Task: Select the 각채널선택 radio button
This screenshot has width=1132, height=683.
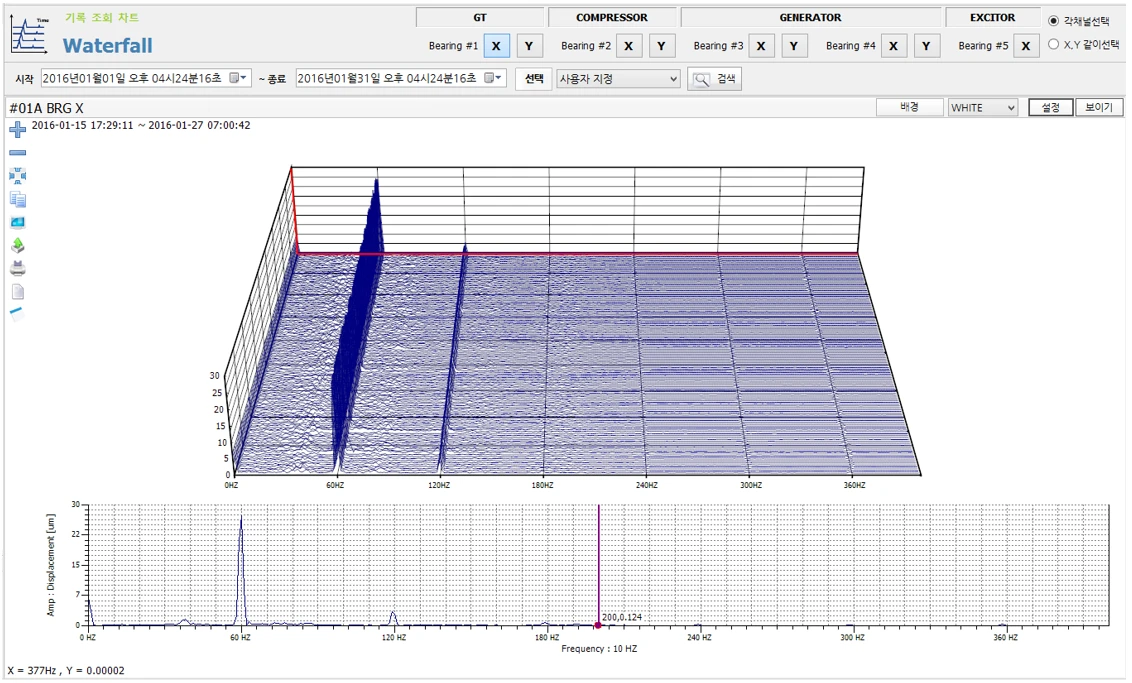Action: click(1053, 21)
